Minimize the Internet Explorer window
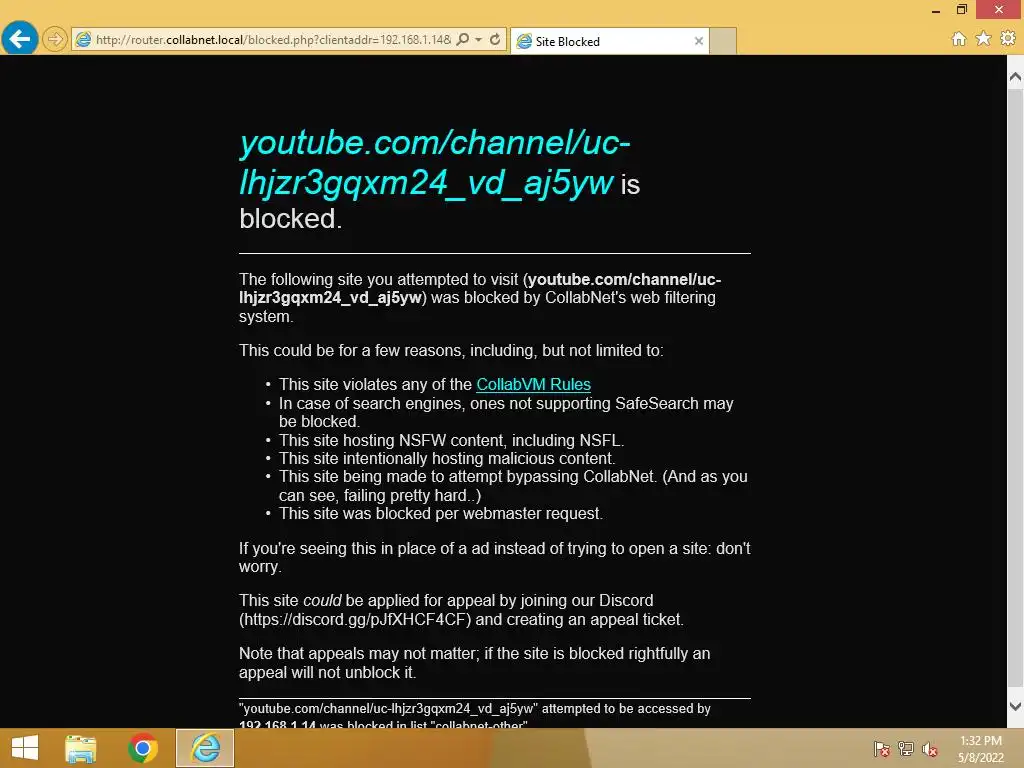This screenshot has height=768, width=1024. pyautogui.click(x=936, y=10)
